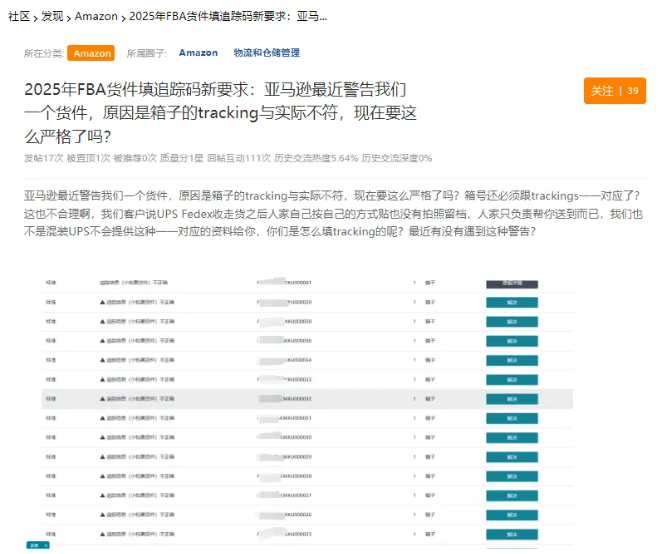
Task: Click 解决 for the row ending 000023
Action: pyautogui.click(x=512, y=535)
